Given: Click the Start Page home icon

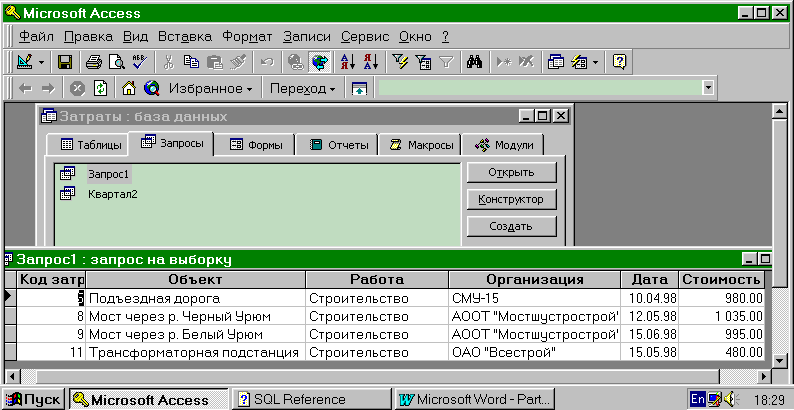Looking at the screenshot, I should [129, 89].
